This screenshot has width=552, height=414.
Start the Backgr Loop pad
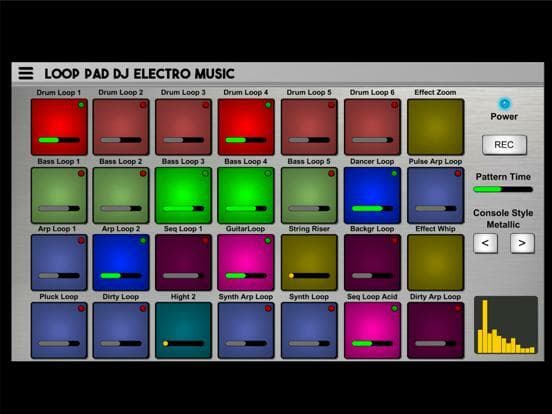(x=372, y=263)
